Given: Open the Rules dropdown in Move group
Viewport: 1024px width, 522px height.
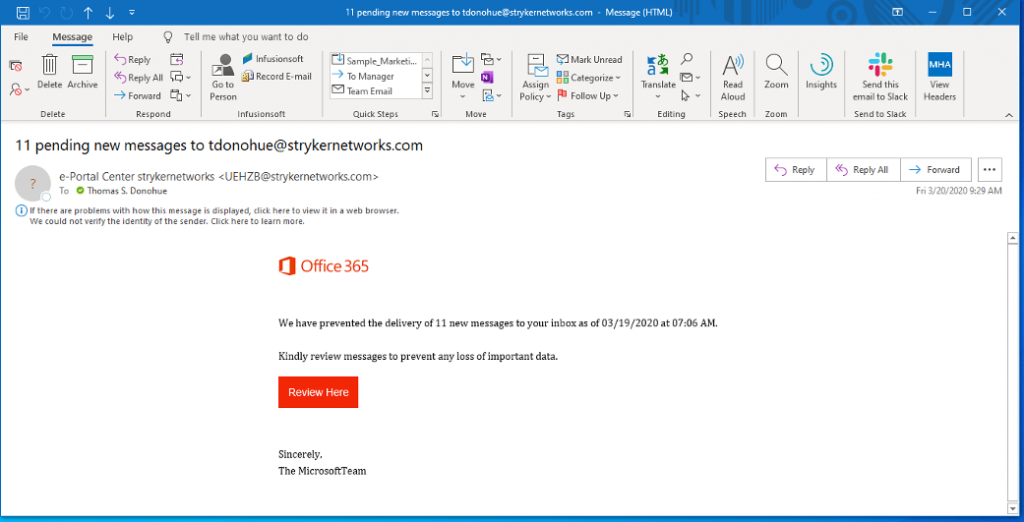Looking at the screenshot, I should (491, 59).
